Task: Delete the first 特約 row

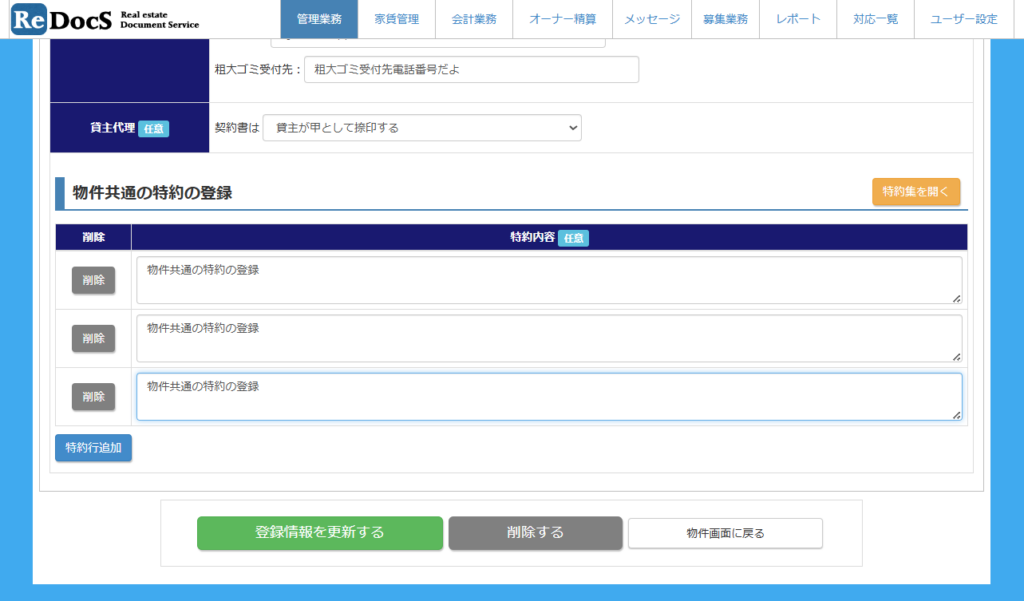Action: pos(93,280)
